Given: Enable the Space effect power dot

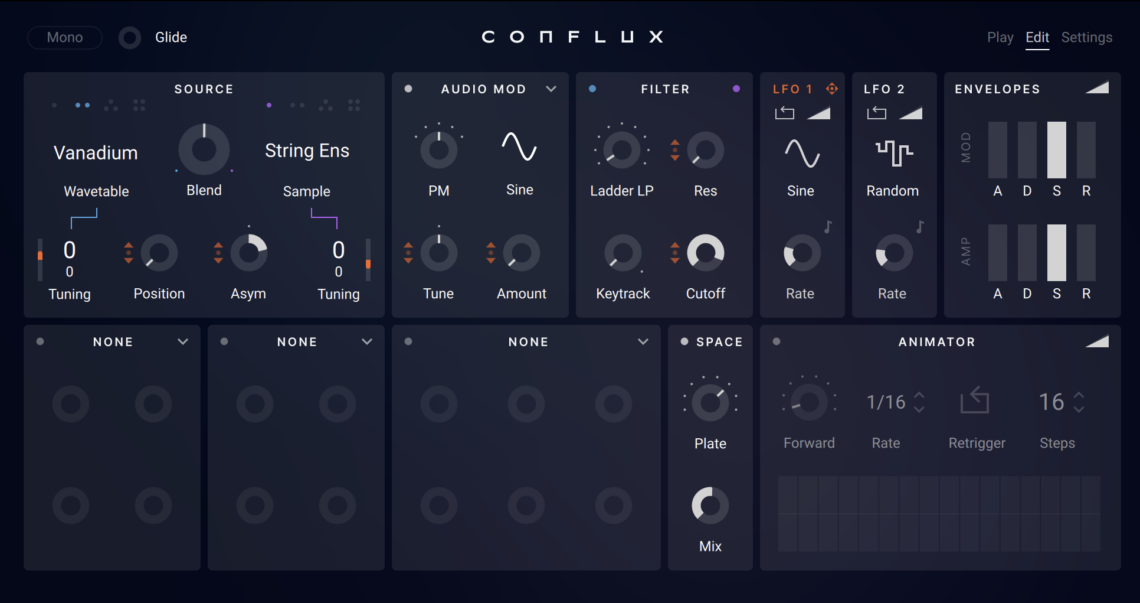Looking at the screenshot, I should (685, 342).
